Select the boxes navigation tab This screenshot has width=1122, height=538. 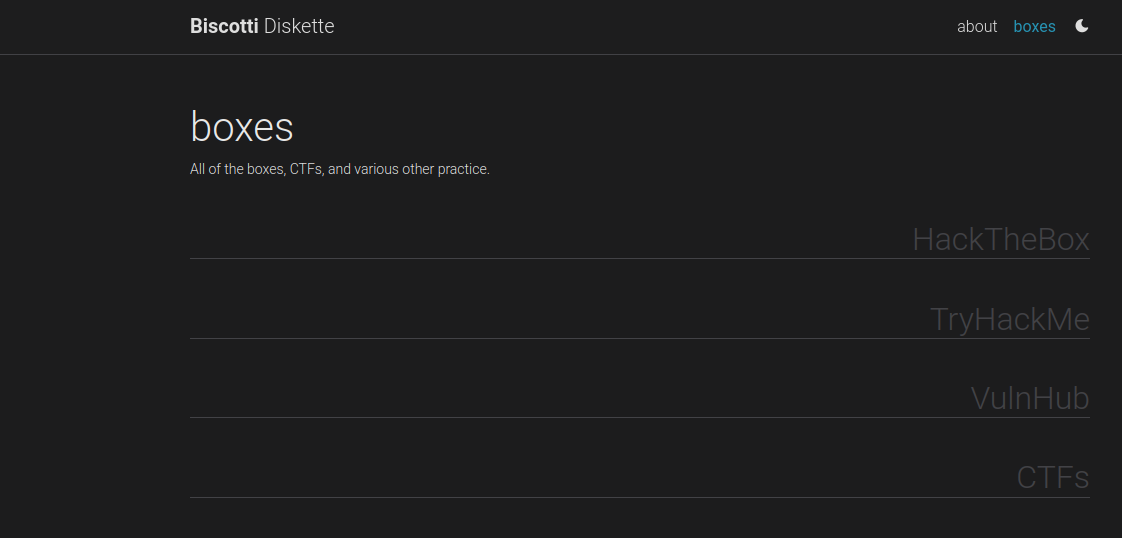(1034, 27)
